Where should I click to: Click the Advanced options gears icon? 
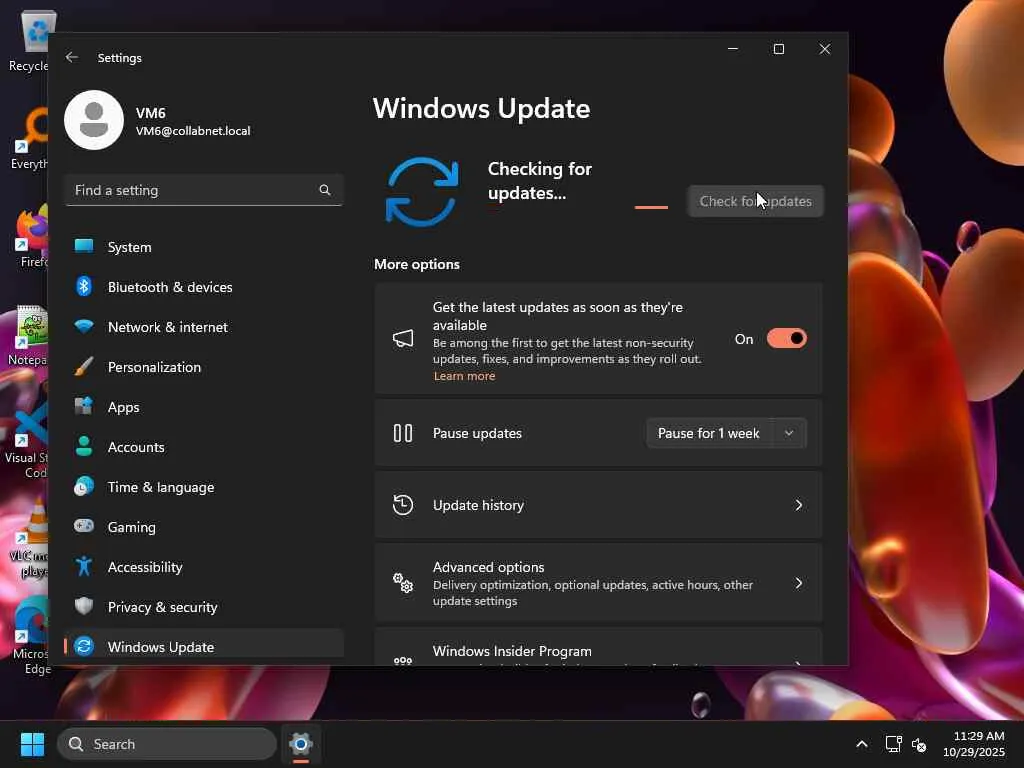pos(403,582)
